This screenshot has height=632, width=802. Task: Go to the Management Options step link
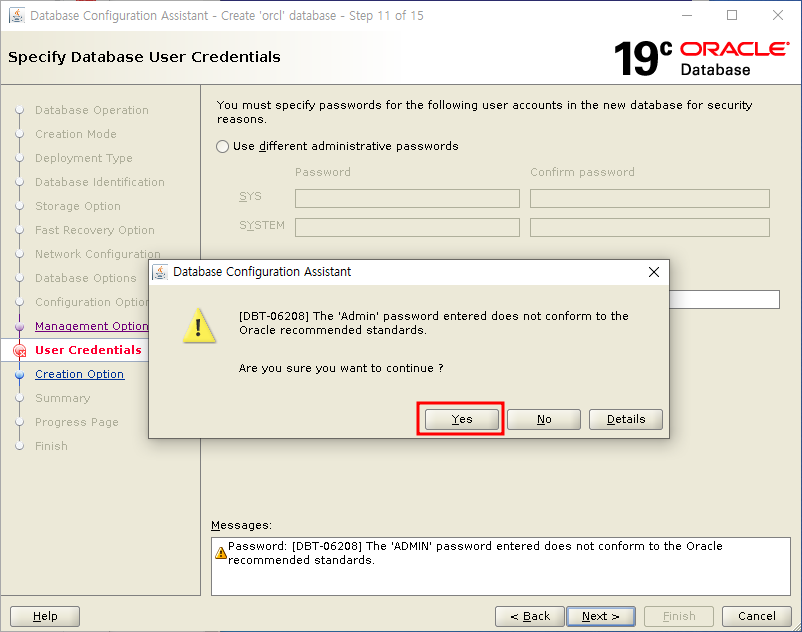click(92, 326)
